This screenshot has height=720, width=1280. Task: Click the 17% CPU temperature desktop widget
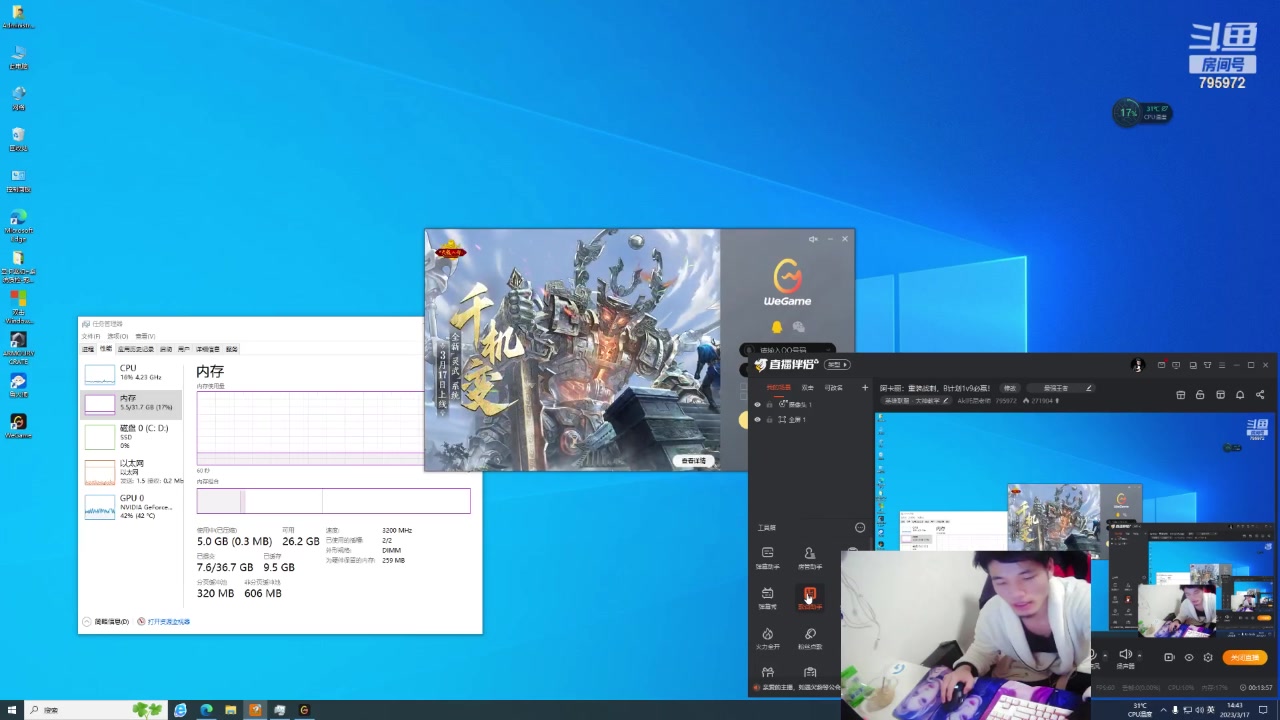click(1141, 113)
